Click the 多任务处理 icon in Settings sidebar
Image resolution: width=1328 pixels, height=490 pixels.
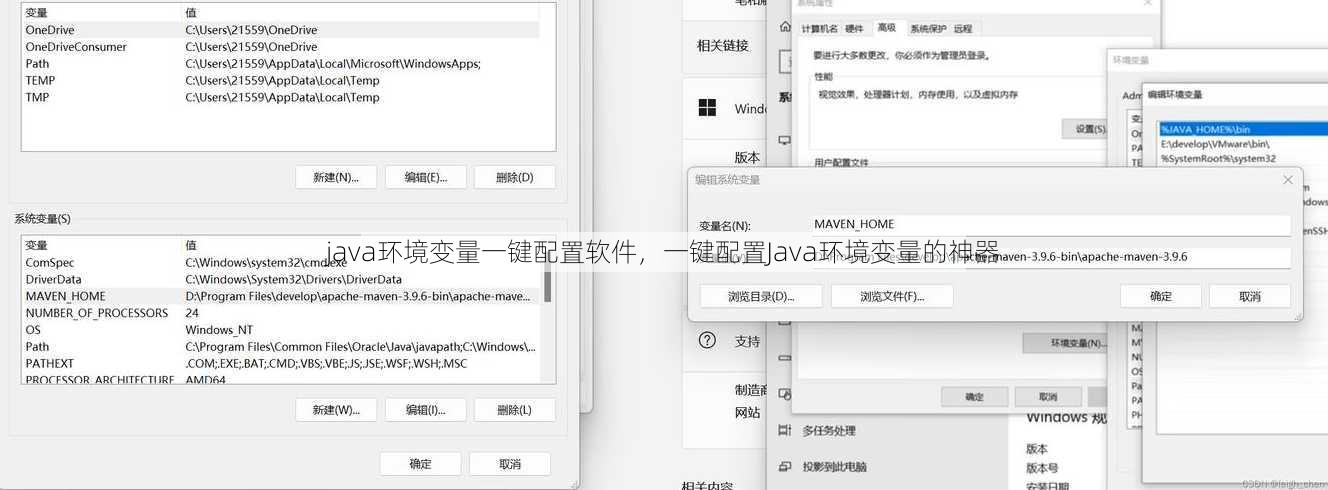pyautogui.click(x=784, y=431)
